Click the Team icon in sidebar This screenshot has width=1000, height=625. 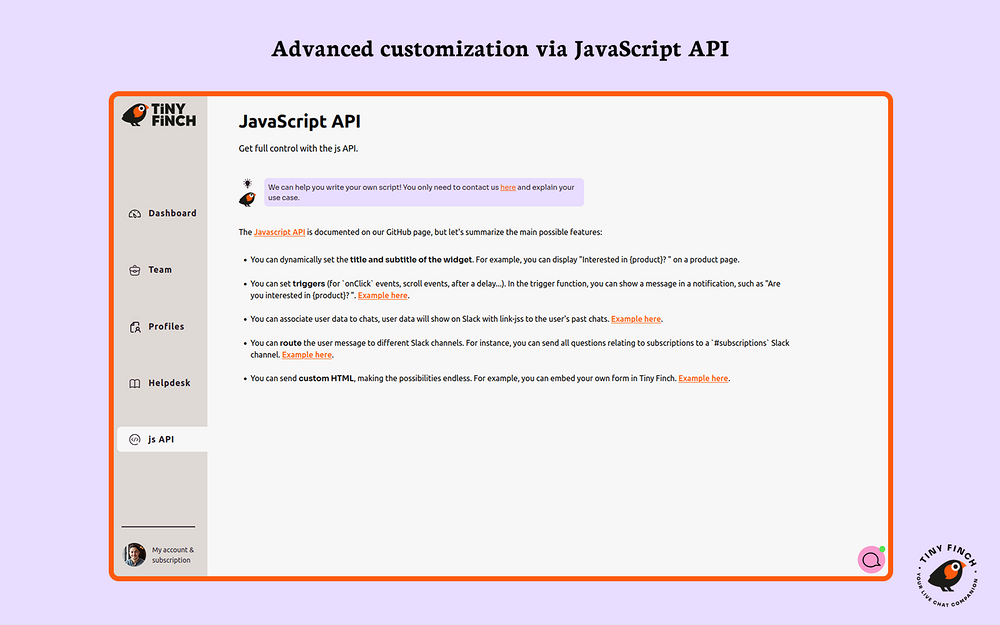point(135,270)
